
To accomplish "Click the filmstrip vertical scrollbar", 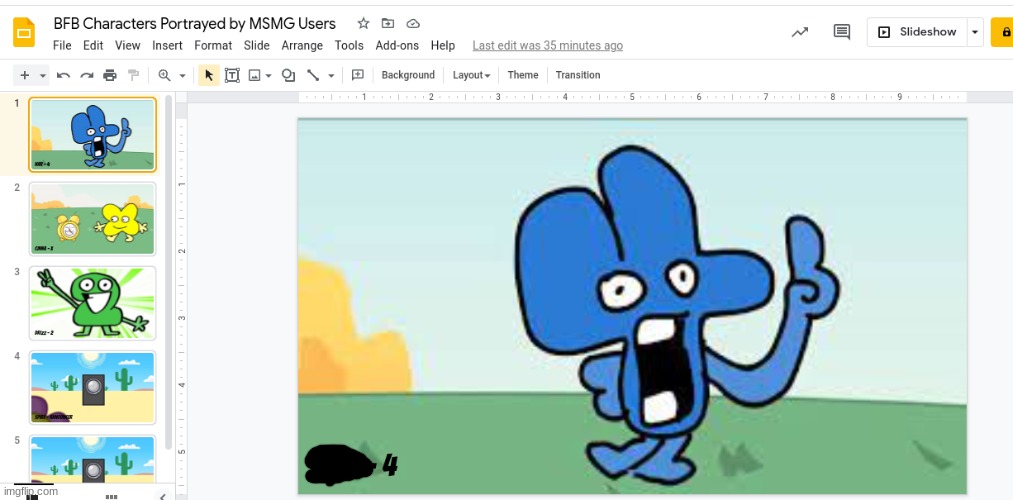I will pos(169,271).
